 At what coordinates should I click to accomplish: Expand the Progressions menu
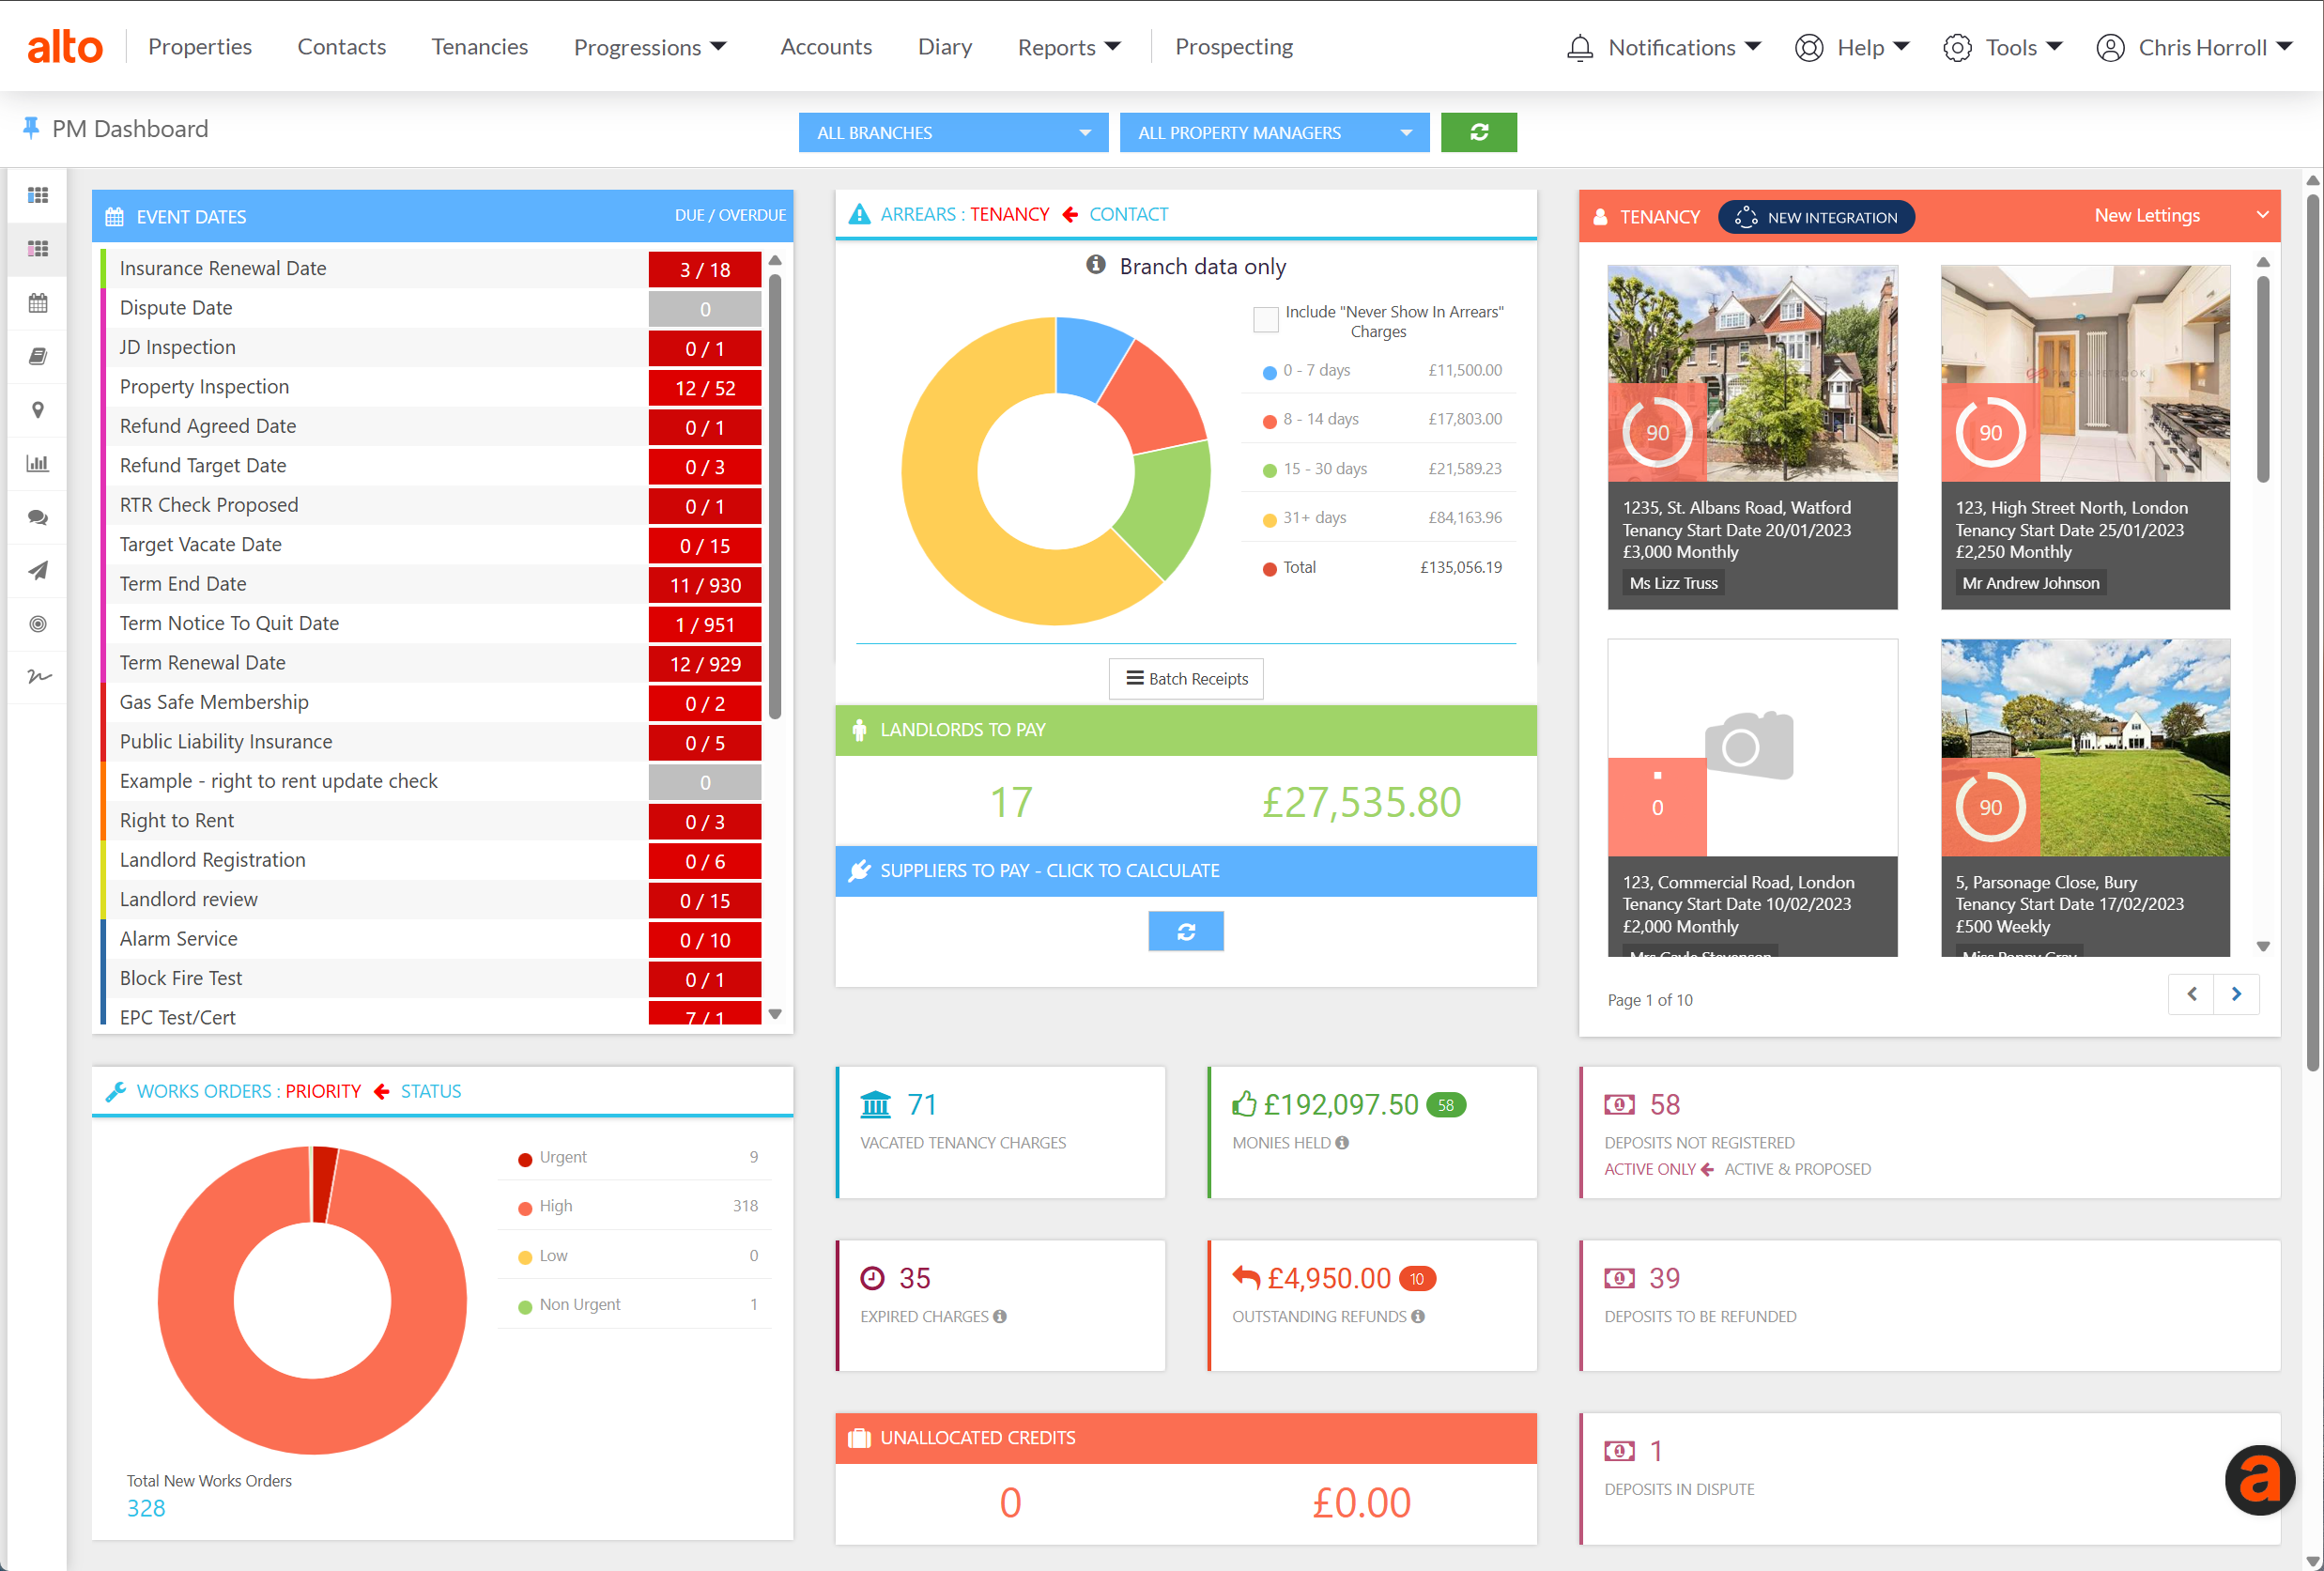coord(650,47)
